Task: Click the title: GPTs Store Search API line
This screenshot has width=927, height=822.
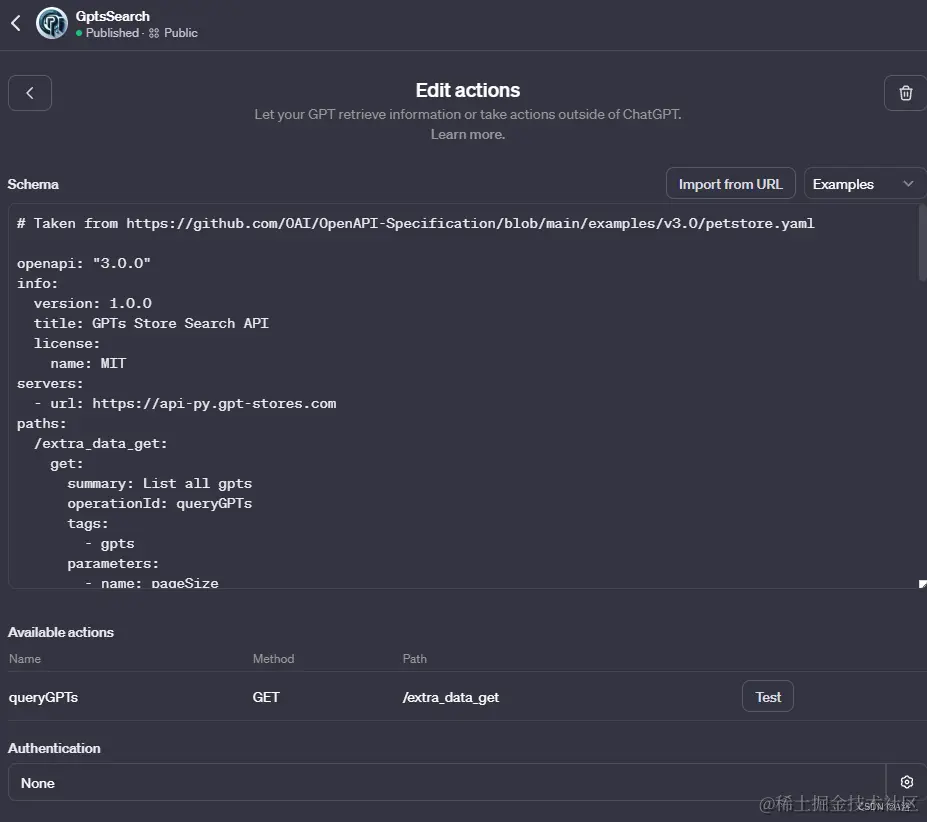Action: 151,323
